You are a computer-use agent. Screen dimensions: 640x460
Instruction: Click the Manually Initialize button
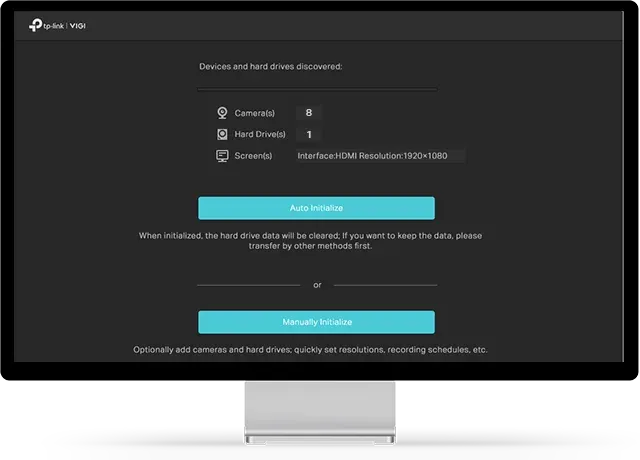pyautogui.click(x=316, y=322)
